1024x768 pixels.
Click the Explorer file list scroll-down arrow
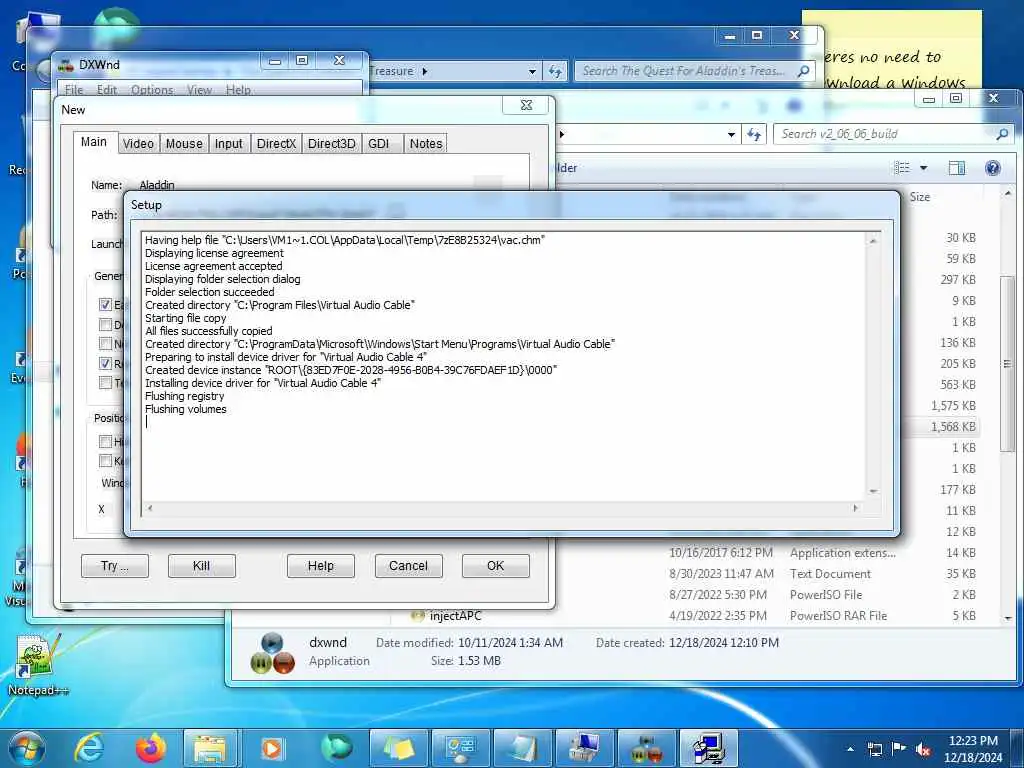1008,617
